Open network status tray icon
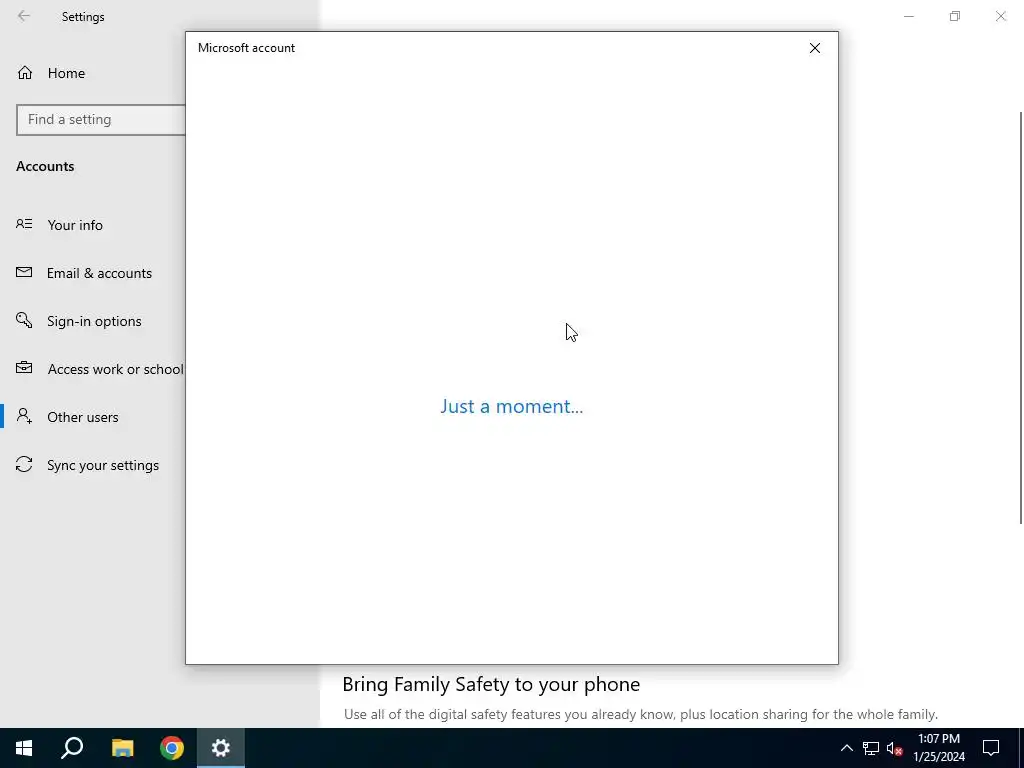 [x=871, y=748]
